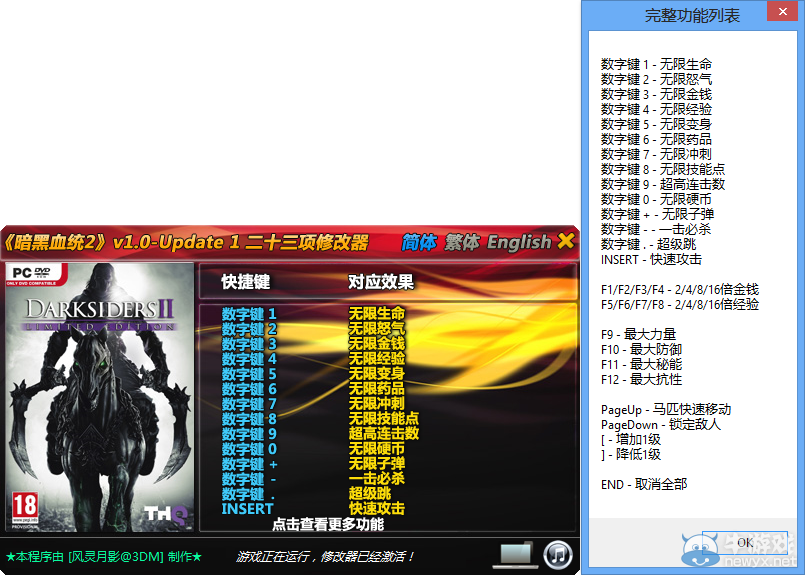Click the 对应效果 column header

381,282
